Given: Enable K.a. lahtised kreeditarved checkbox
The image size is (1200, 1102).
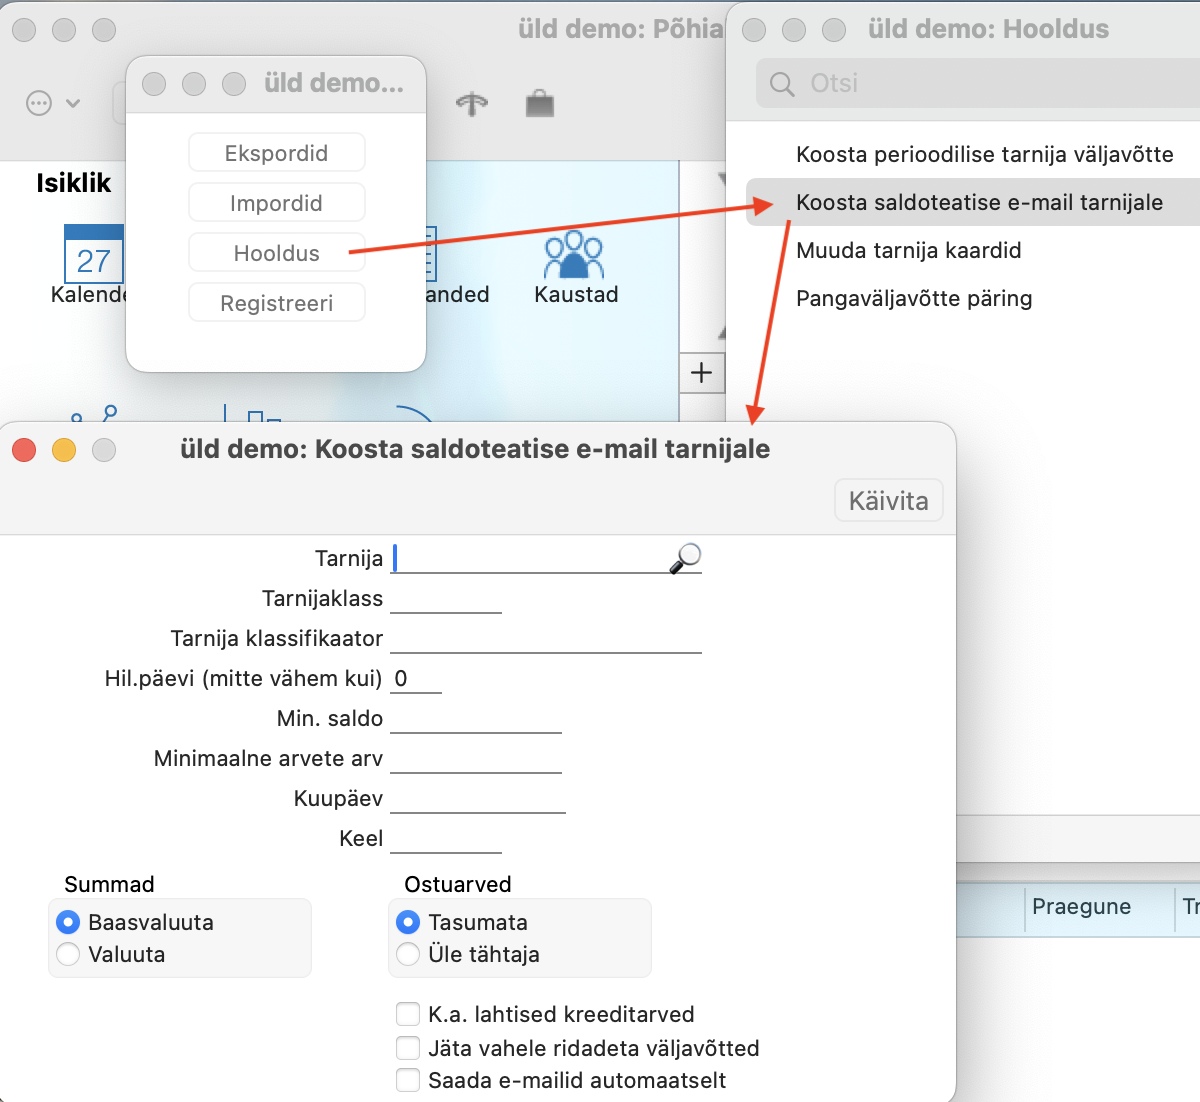Looking at the screenshot, I should point(408,1014).
